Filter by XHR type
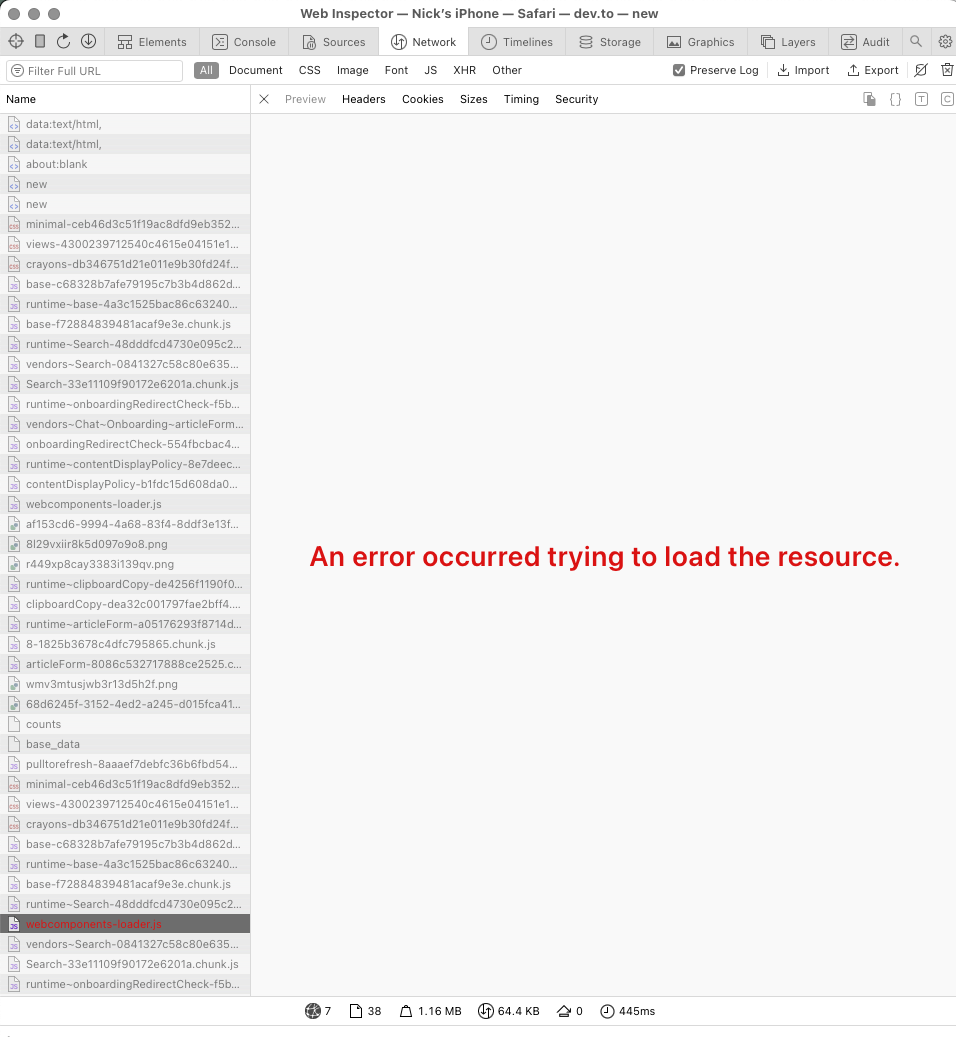 pyautogui.click(x=464, y=70)
